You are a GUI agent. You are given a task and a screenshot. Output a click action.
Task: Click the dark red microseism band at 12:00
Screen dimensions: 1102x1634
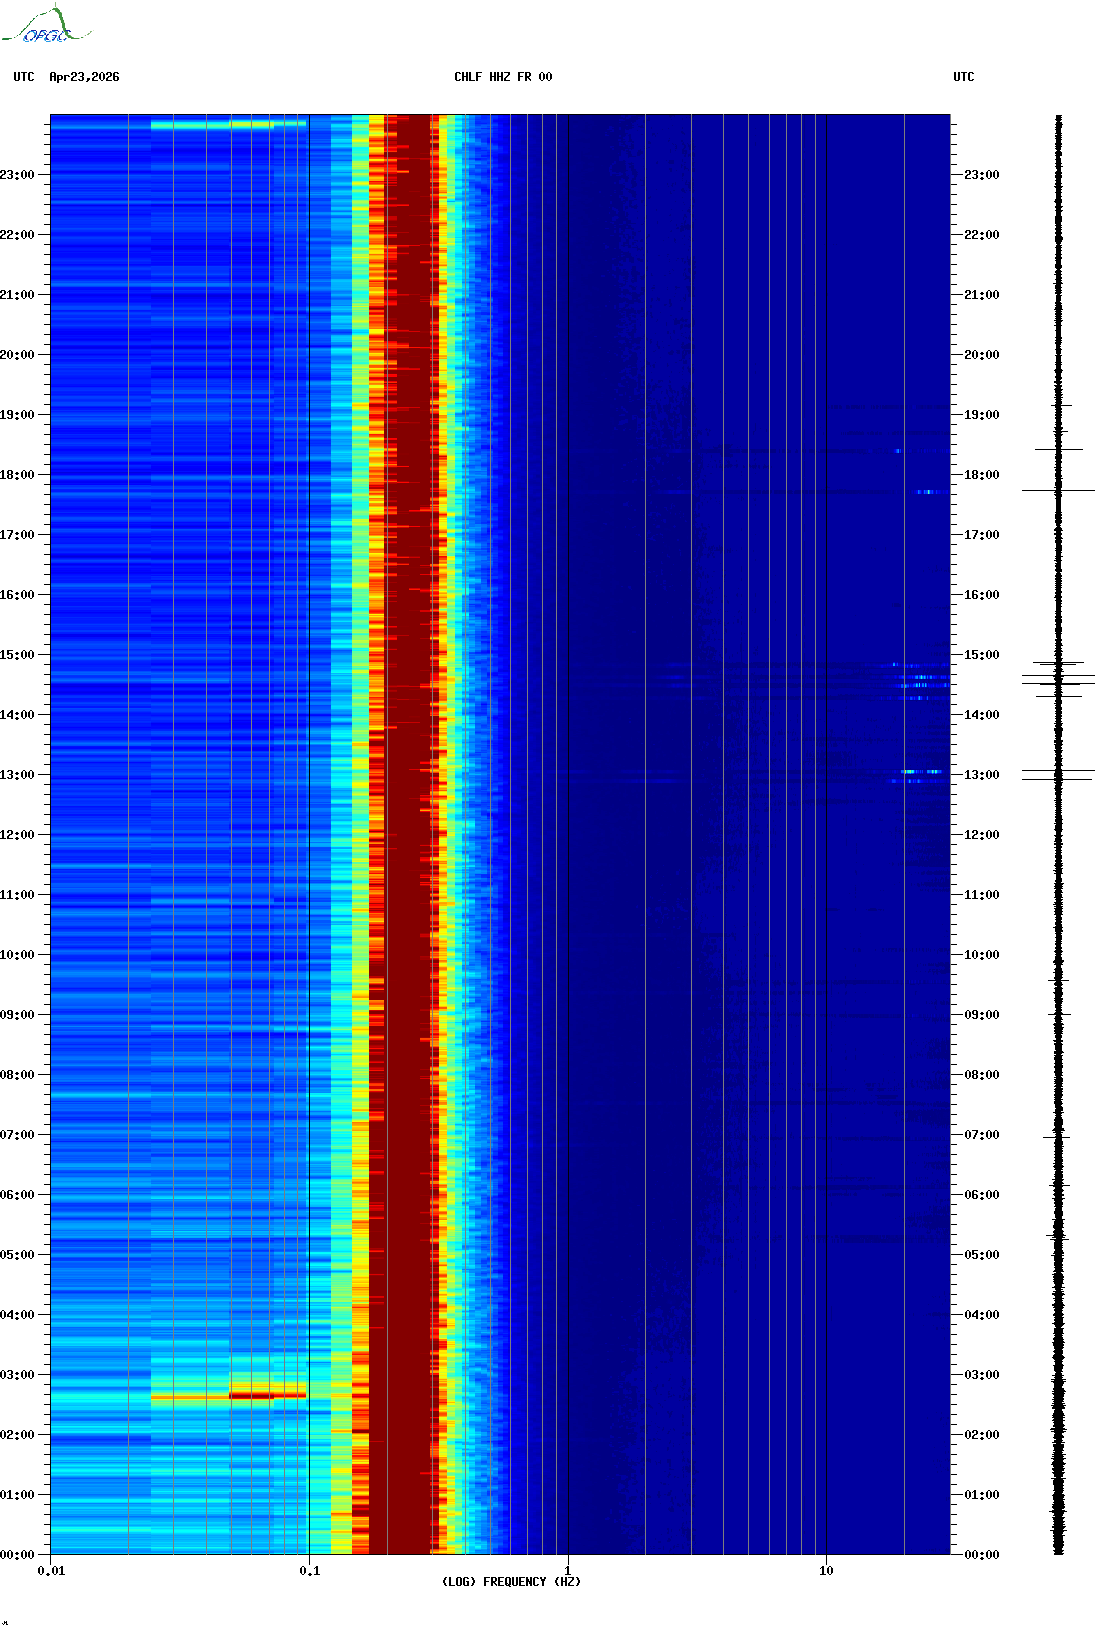point(408,835)
